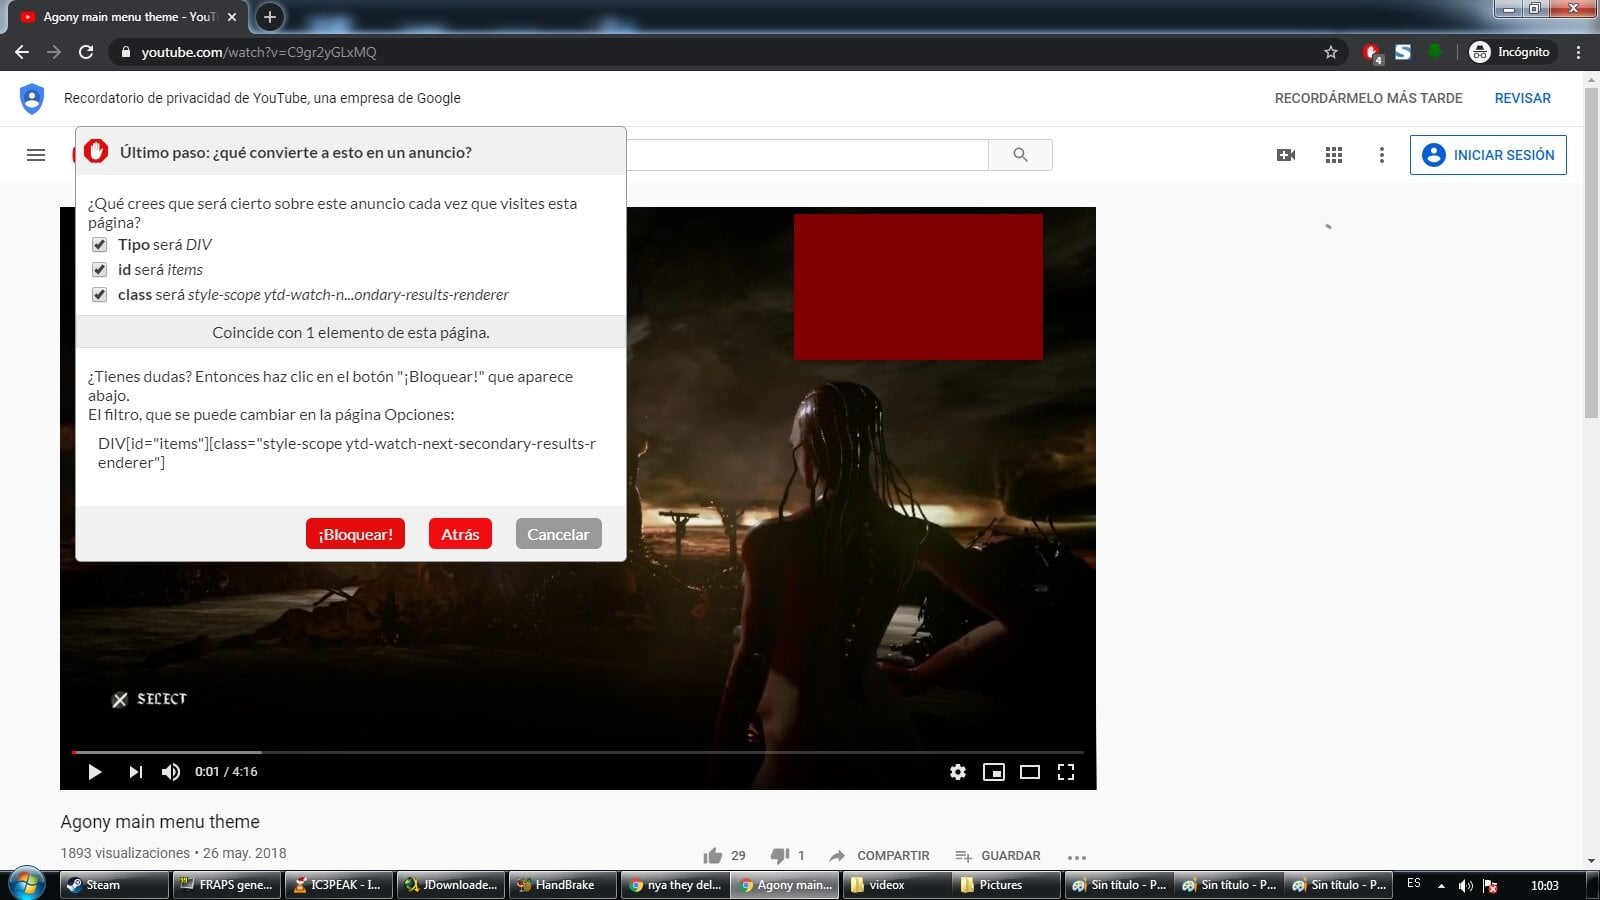Cancel the ad blocking dialog

click(558, 534)
